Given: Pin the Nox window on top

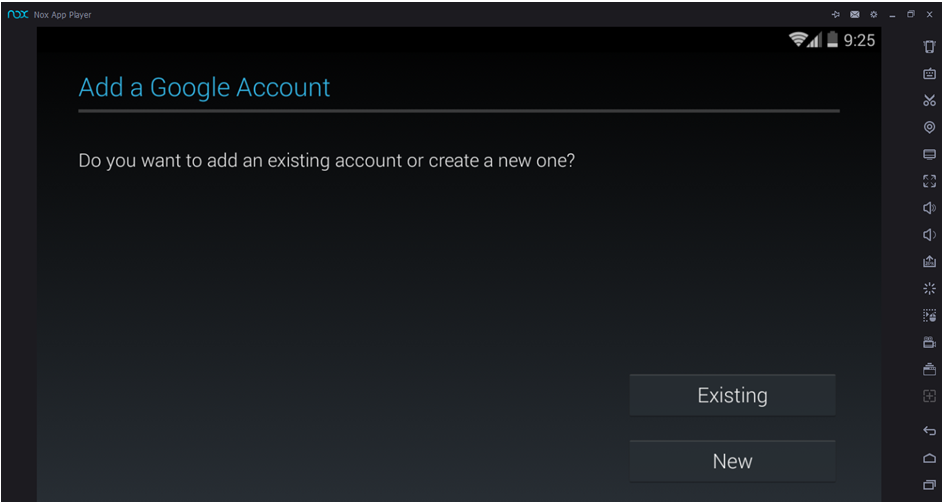Looking at the screenshot, I should pos(836,15).
